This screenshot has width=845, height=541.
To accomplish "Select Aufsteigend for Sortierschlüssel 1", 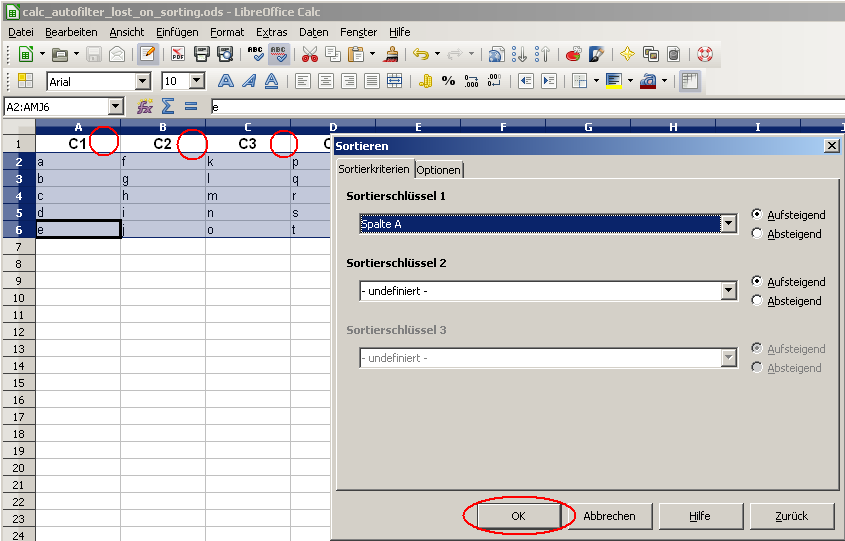I will [x=757, y=214].
